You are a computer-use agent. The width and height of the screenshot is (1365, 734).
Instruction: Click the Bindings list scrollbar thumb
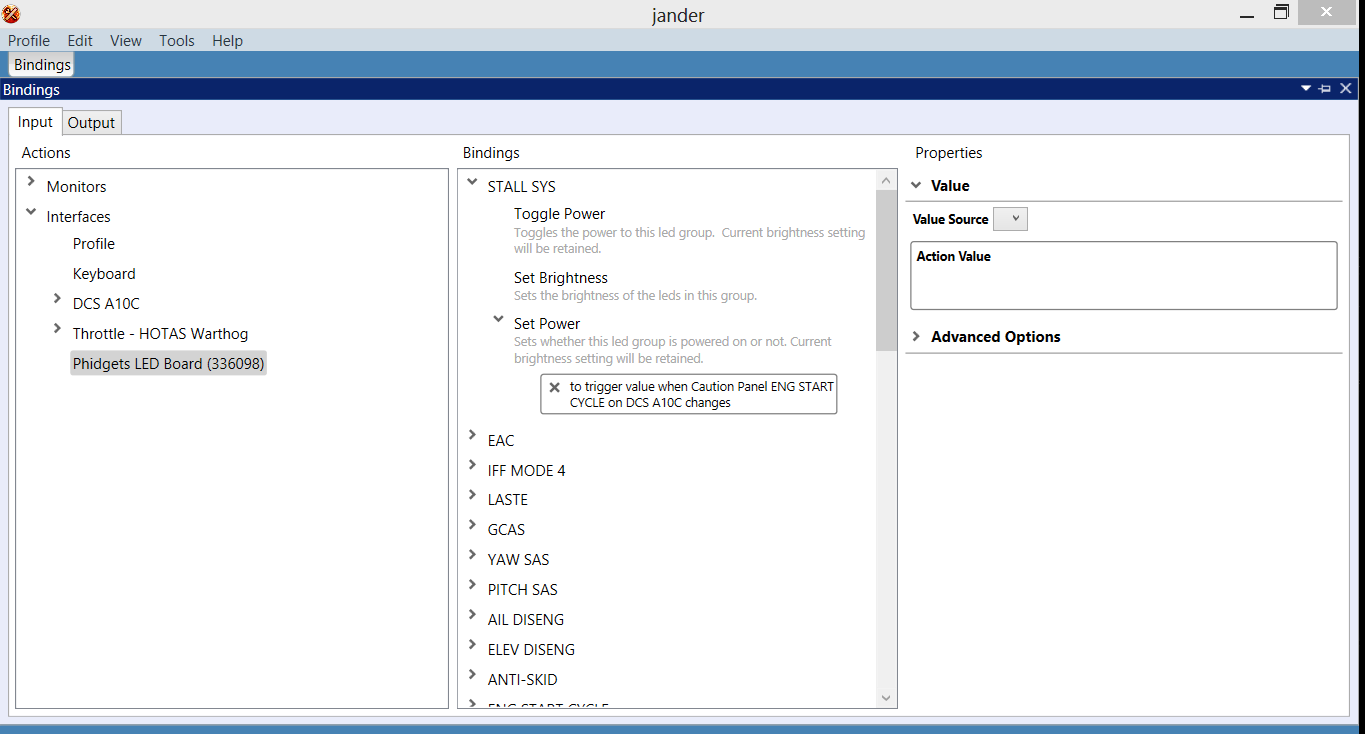886,270
